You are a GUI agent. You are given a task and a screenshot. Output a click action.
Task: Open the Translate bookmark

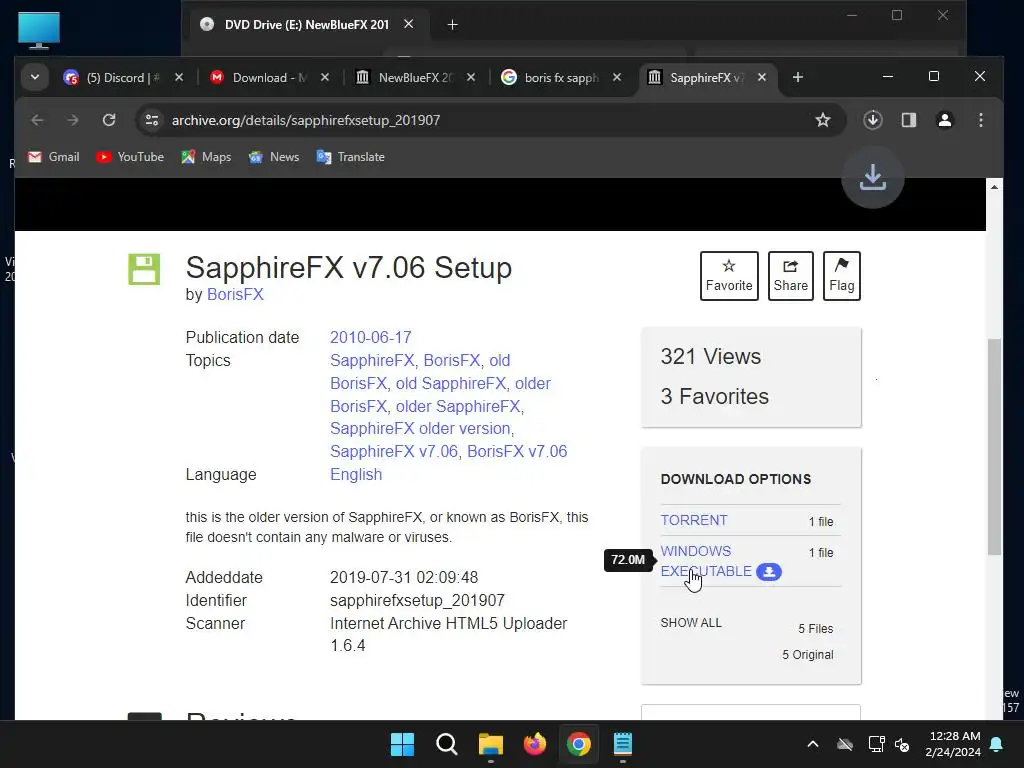(351, 157)
